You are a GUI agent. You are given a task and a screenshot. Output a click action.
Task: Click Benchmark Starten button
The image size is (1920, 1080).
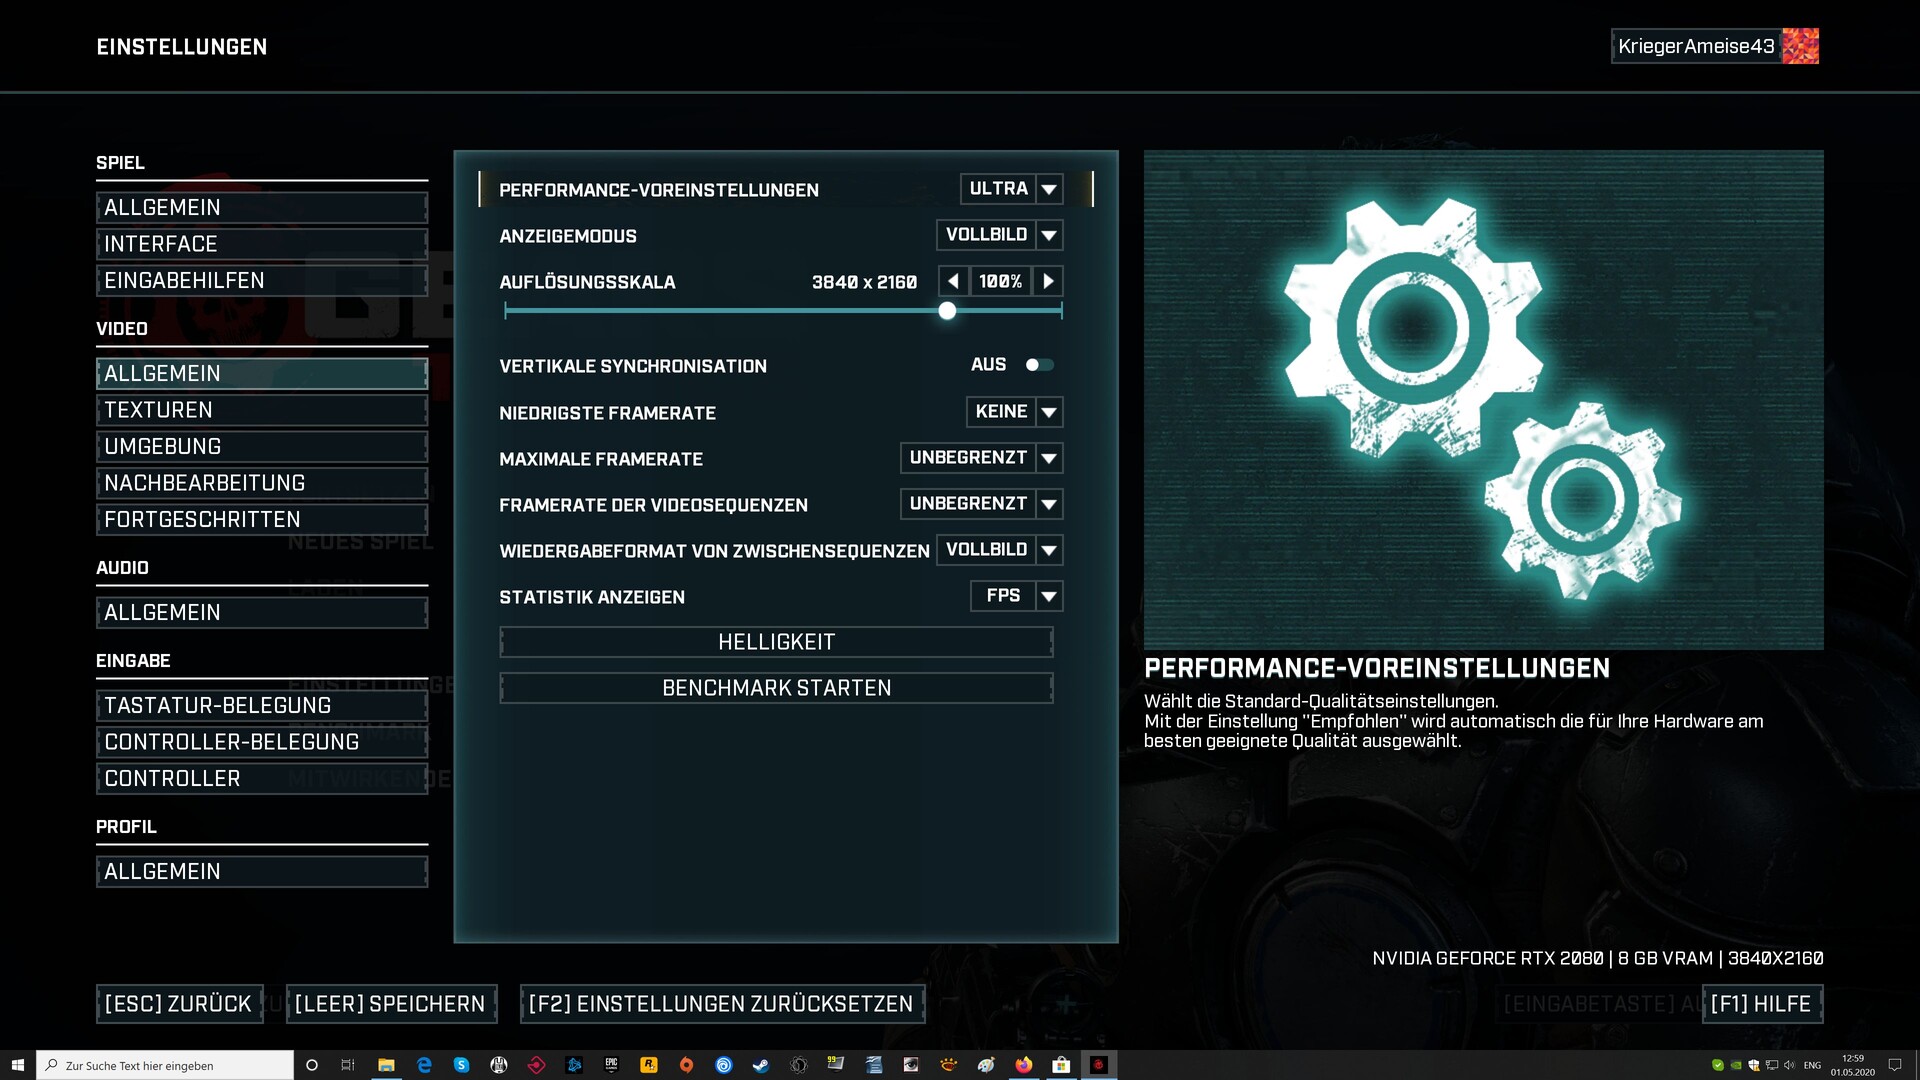click(776, 688)
